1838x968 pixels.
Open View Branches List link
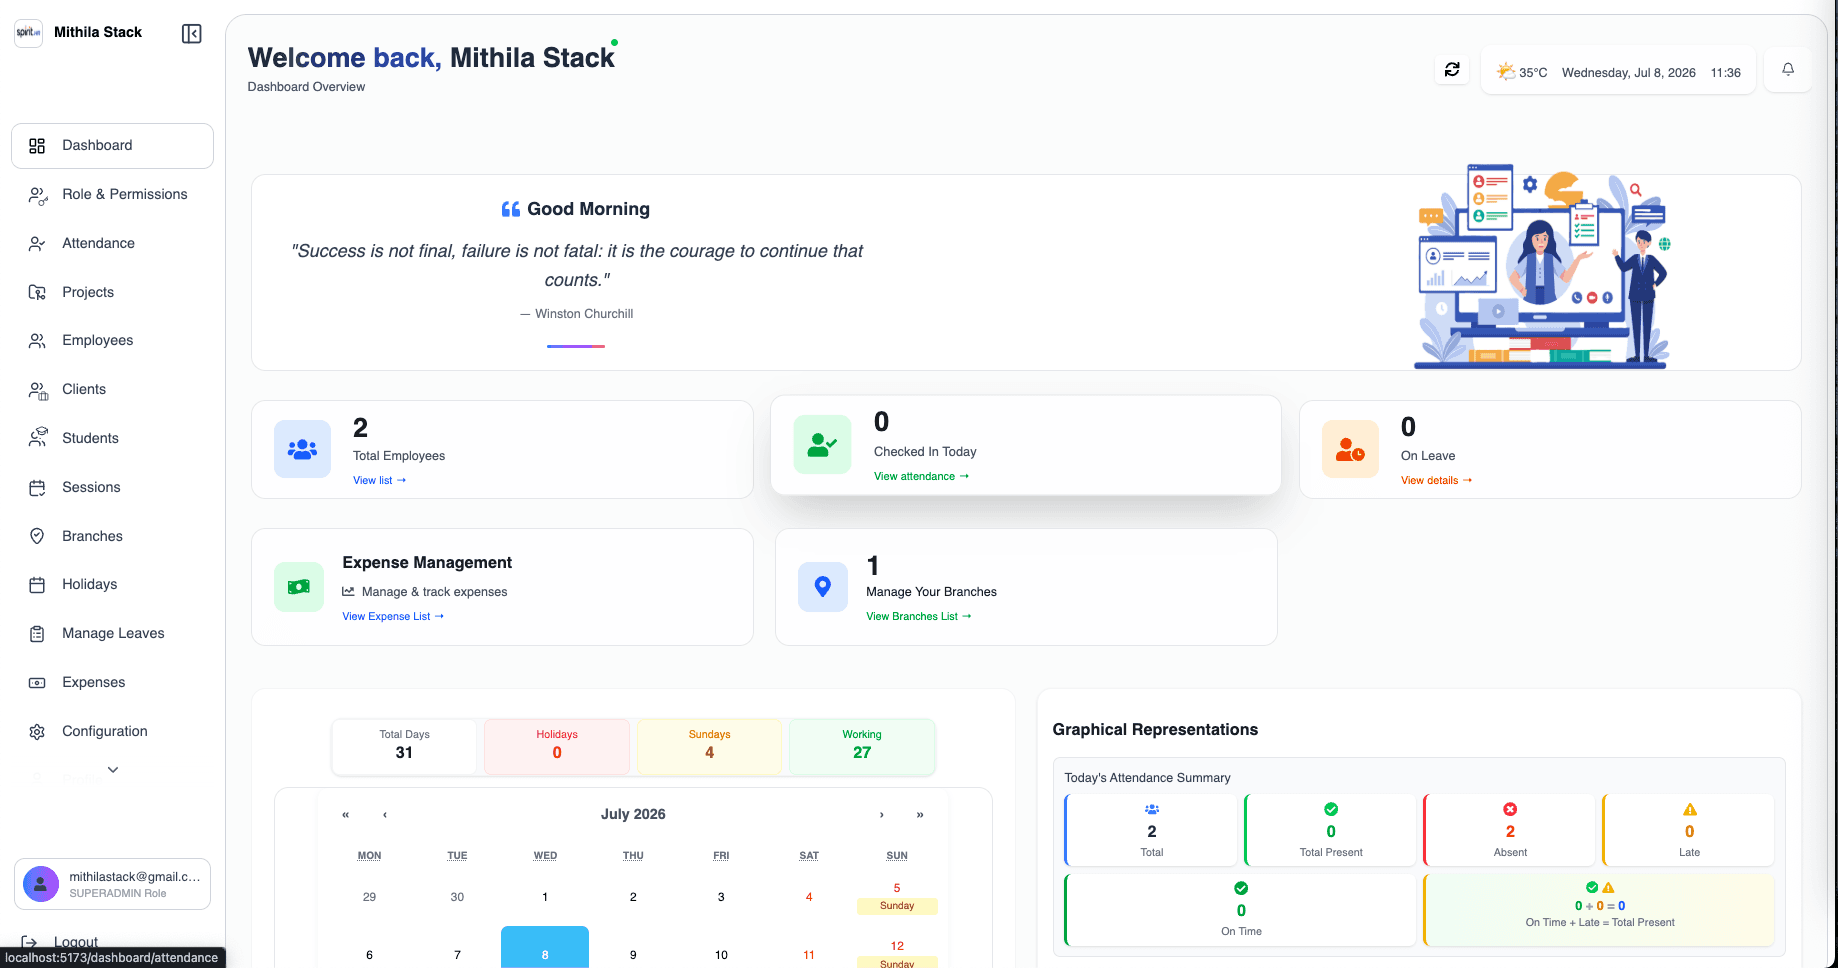coord(919,617)
